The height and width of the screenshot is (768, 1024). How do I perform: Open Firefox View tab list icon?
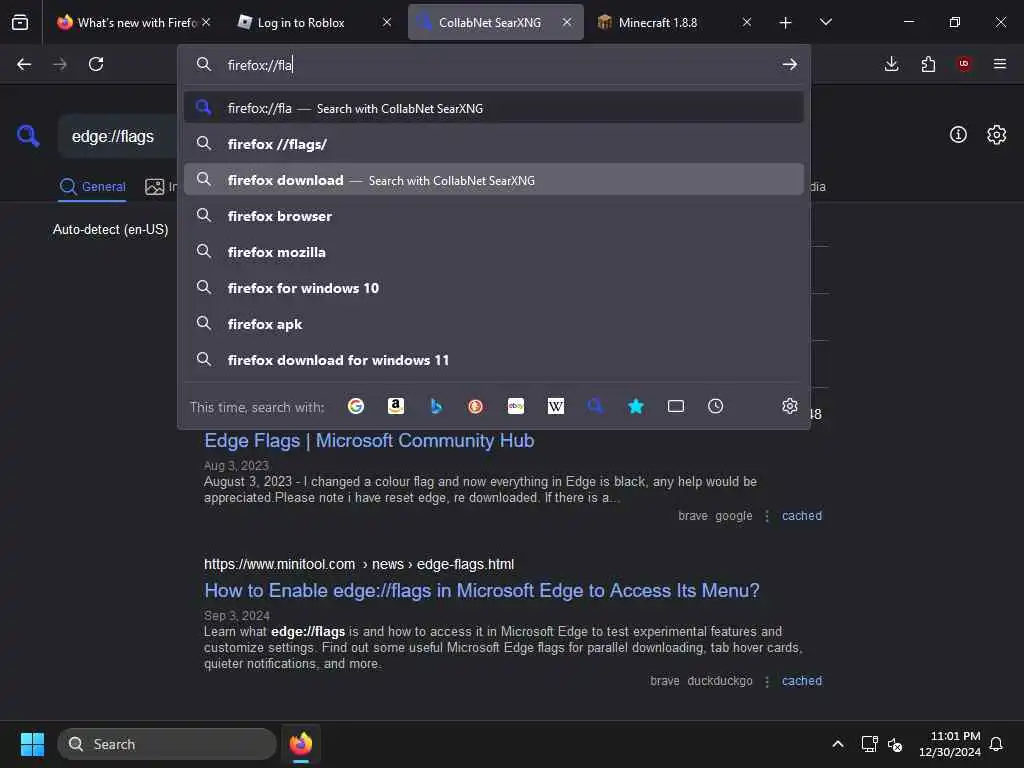(x=20, y=22)
